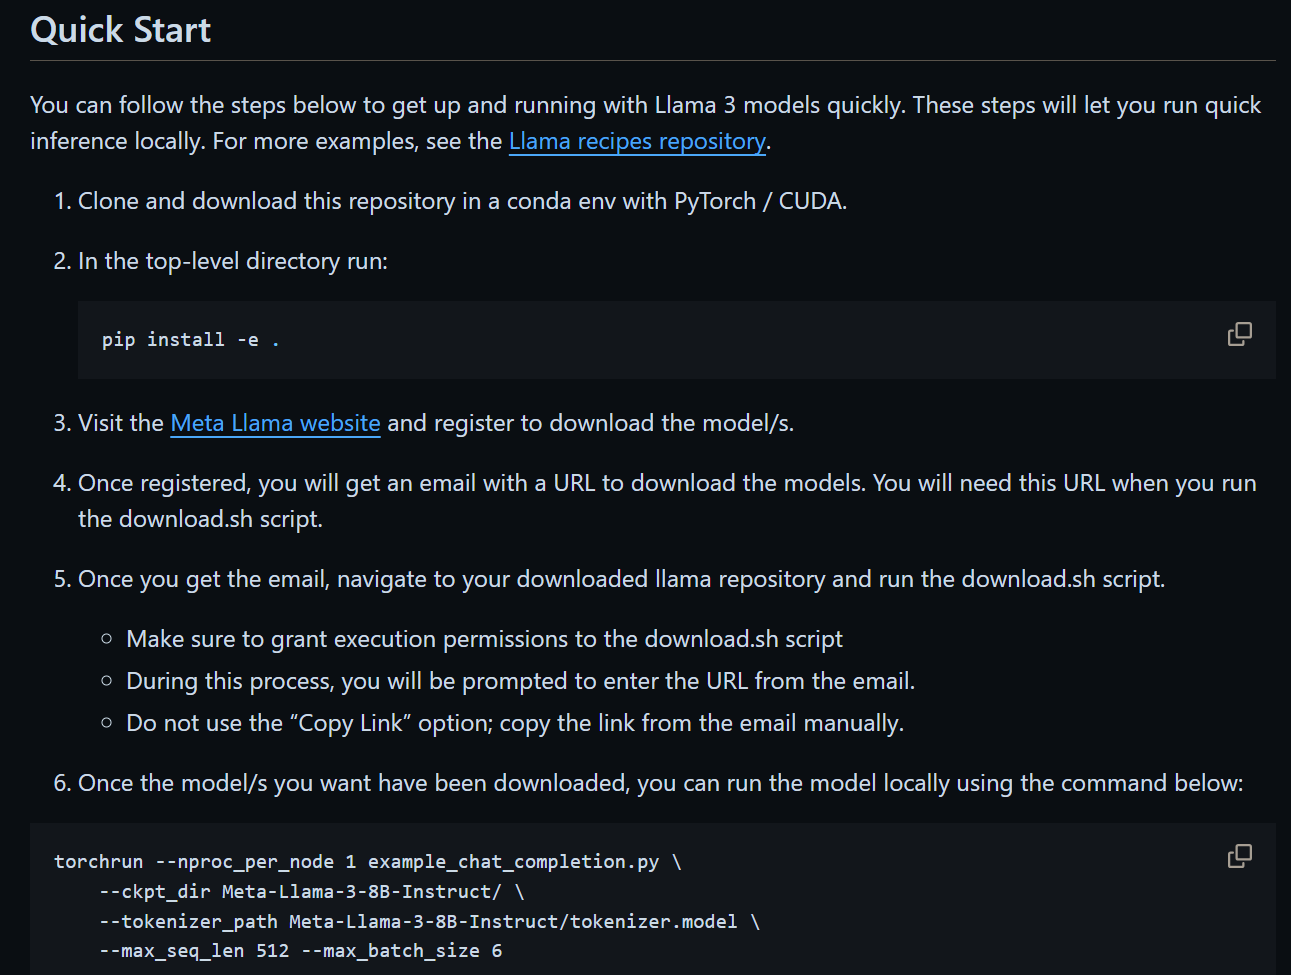The image size is (1291, 975).
Task: Copy the torchrun command block
Action: point(1239,856)
